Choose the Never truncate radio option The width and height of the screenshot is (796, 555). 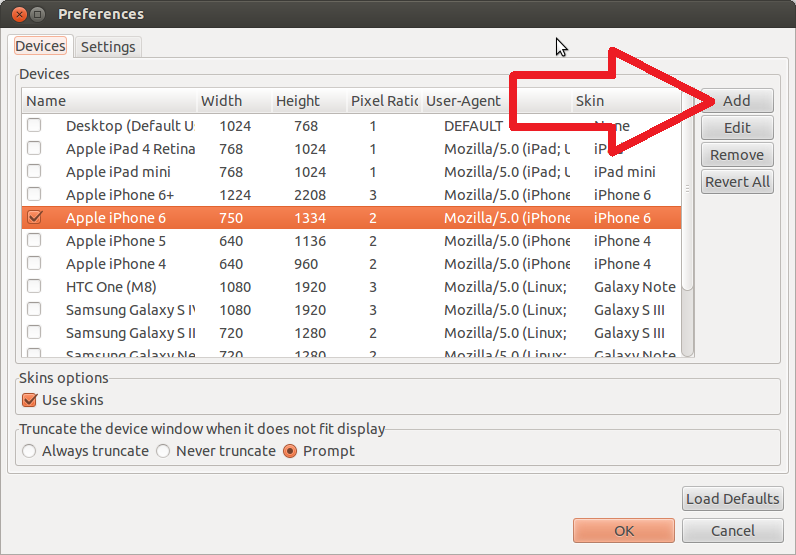(x=163, y=451)
